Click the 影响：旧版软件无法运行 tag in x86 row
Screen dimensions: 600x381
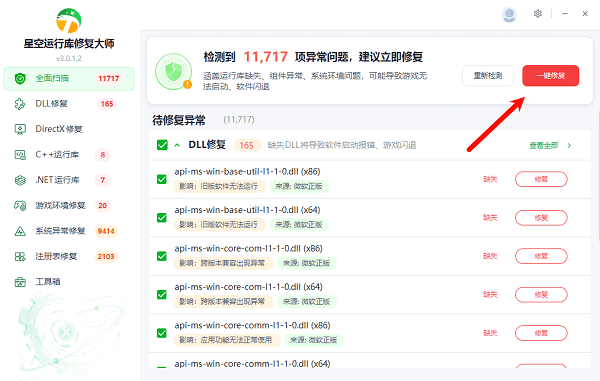pos(219,186)
